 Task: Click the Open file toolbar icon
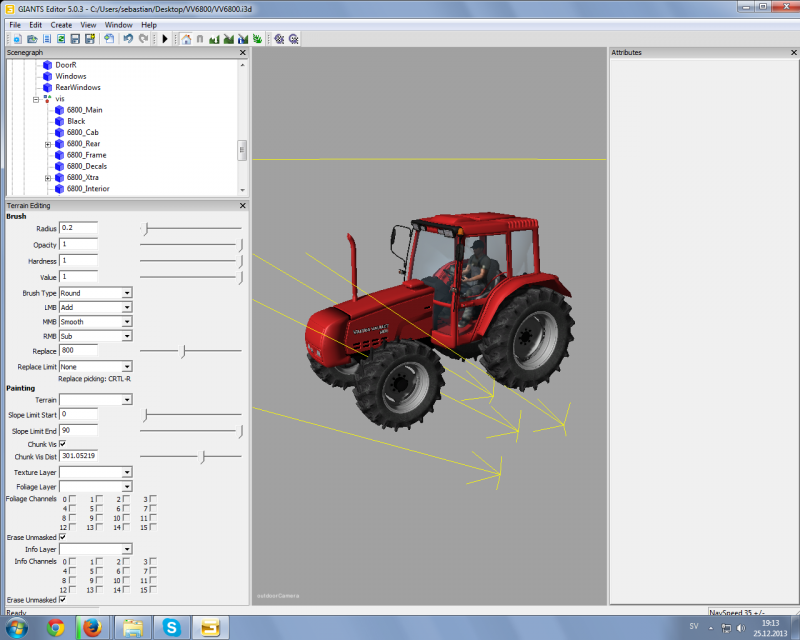pos(32,39)
